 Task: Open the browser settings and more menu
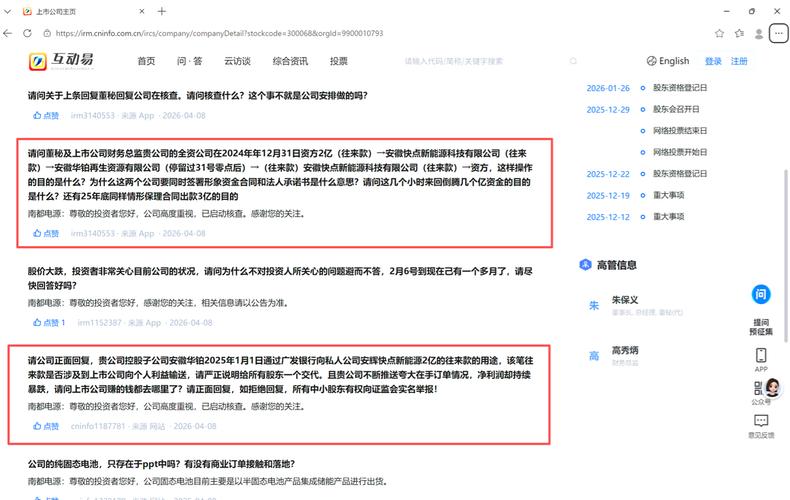778,33
